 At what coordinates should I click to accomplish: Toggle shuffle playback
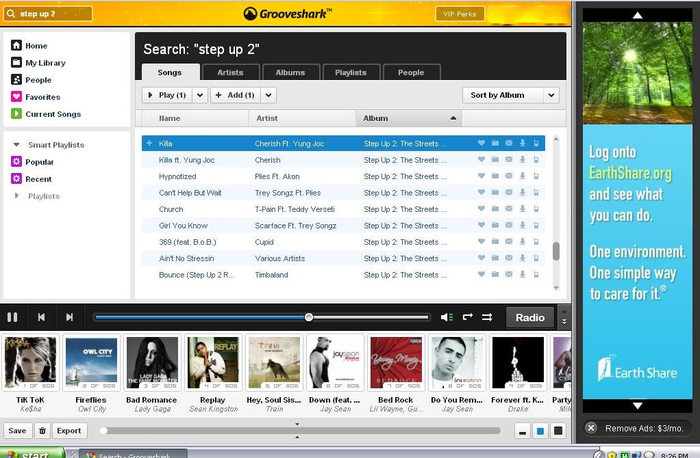[x=487, y=317]
